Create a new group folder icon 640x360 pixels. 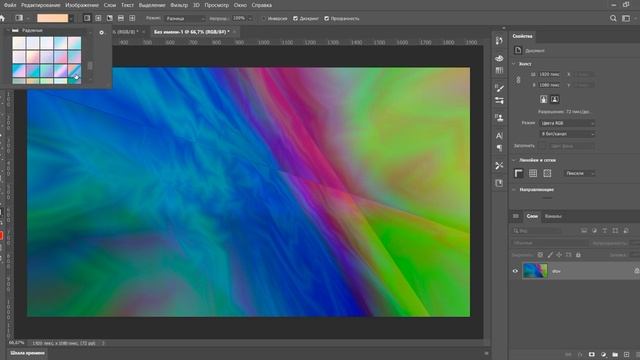click(615, 354)
